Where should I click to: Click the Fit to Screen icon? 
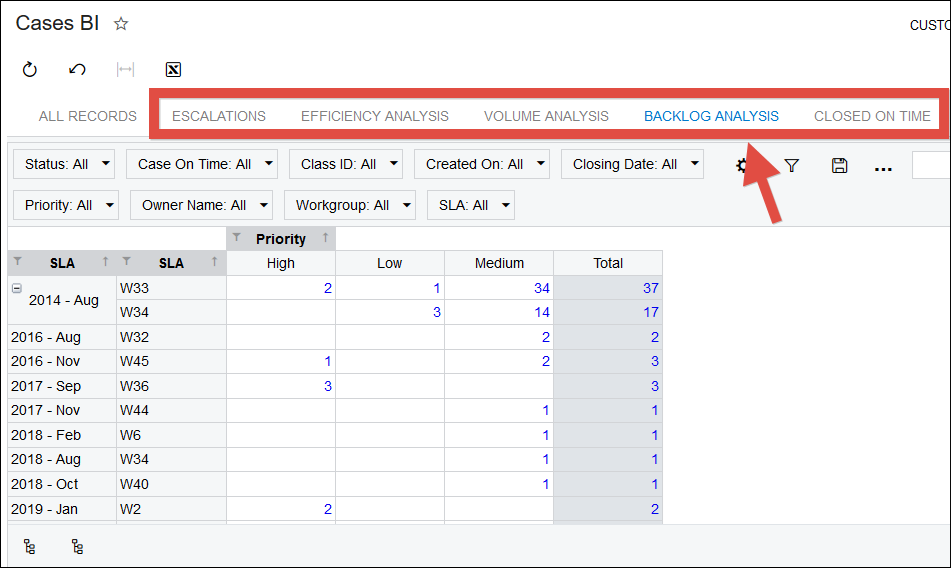coord(125,69)
